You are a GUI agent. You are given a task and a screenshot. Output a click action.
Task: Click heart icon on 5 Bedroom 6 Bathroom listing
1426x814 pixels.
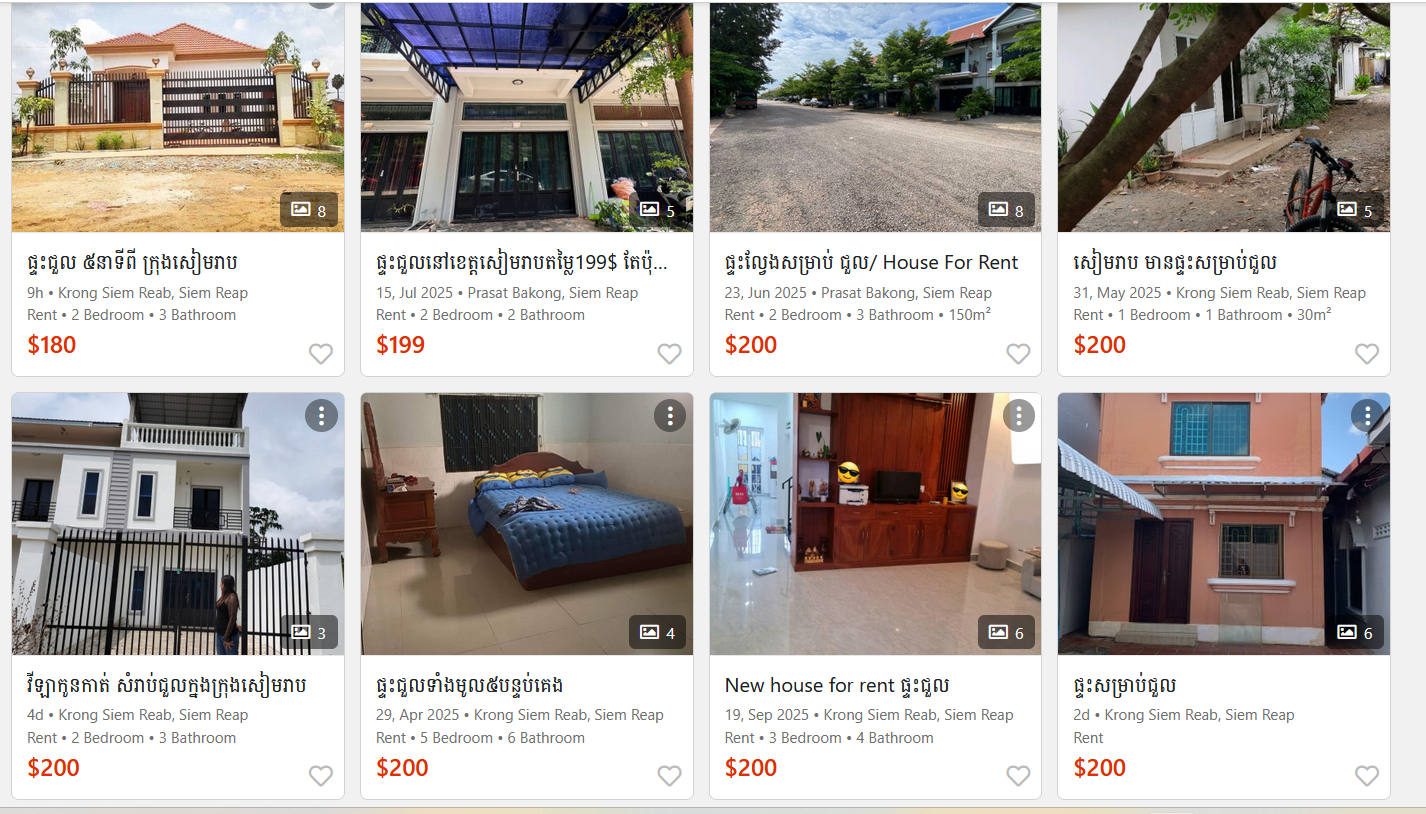(x=669, y=776)
